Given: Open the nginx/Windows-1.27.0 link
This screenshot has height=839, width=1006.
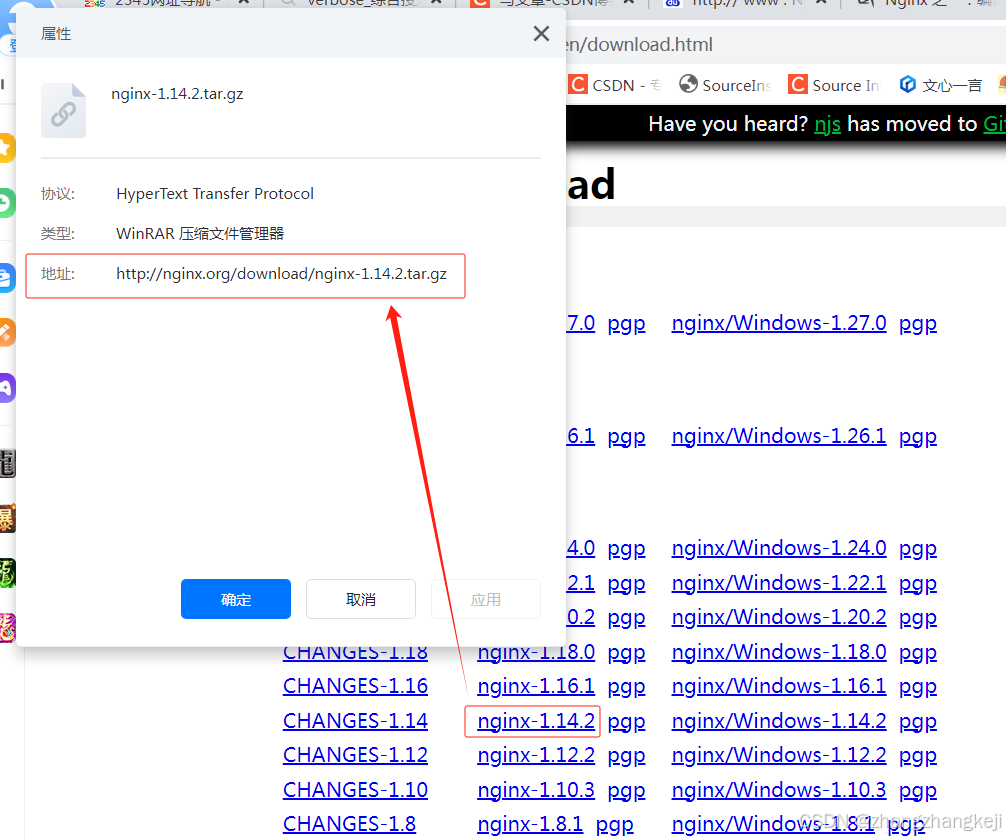Looking at the screenshot, I should (x=779, y=323).
